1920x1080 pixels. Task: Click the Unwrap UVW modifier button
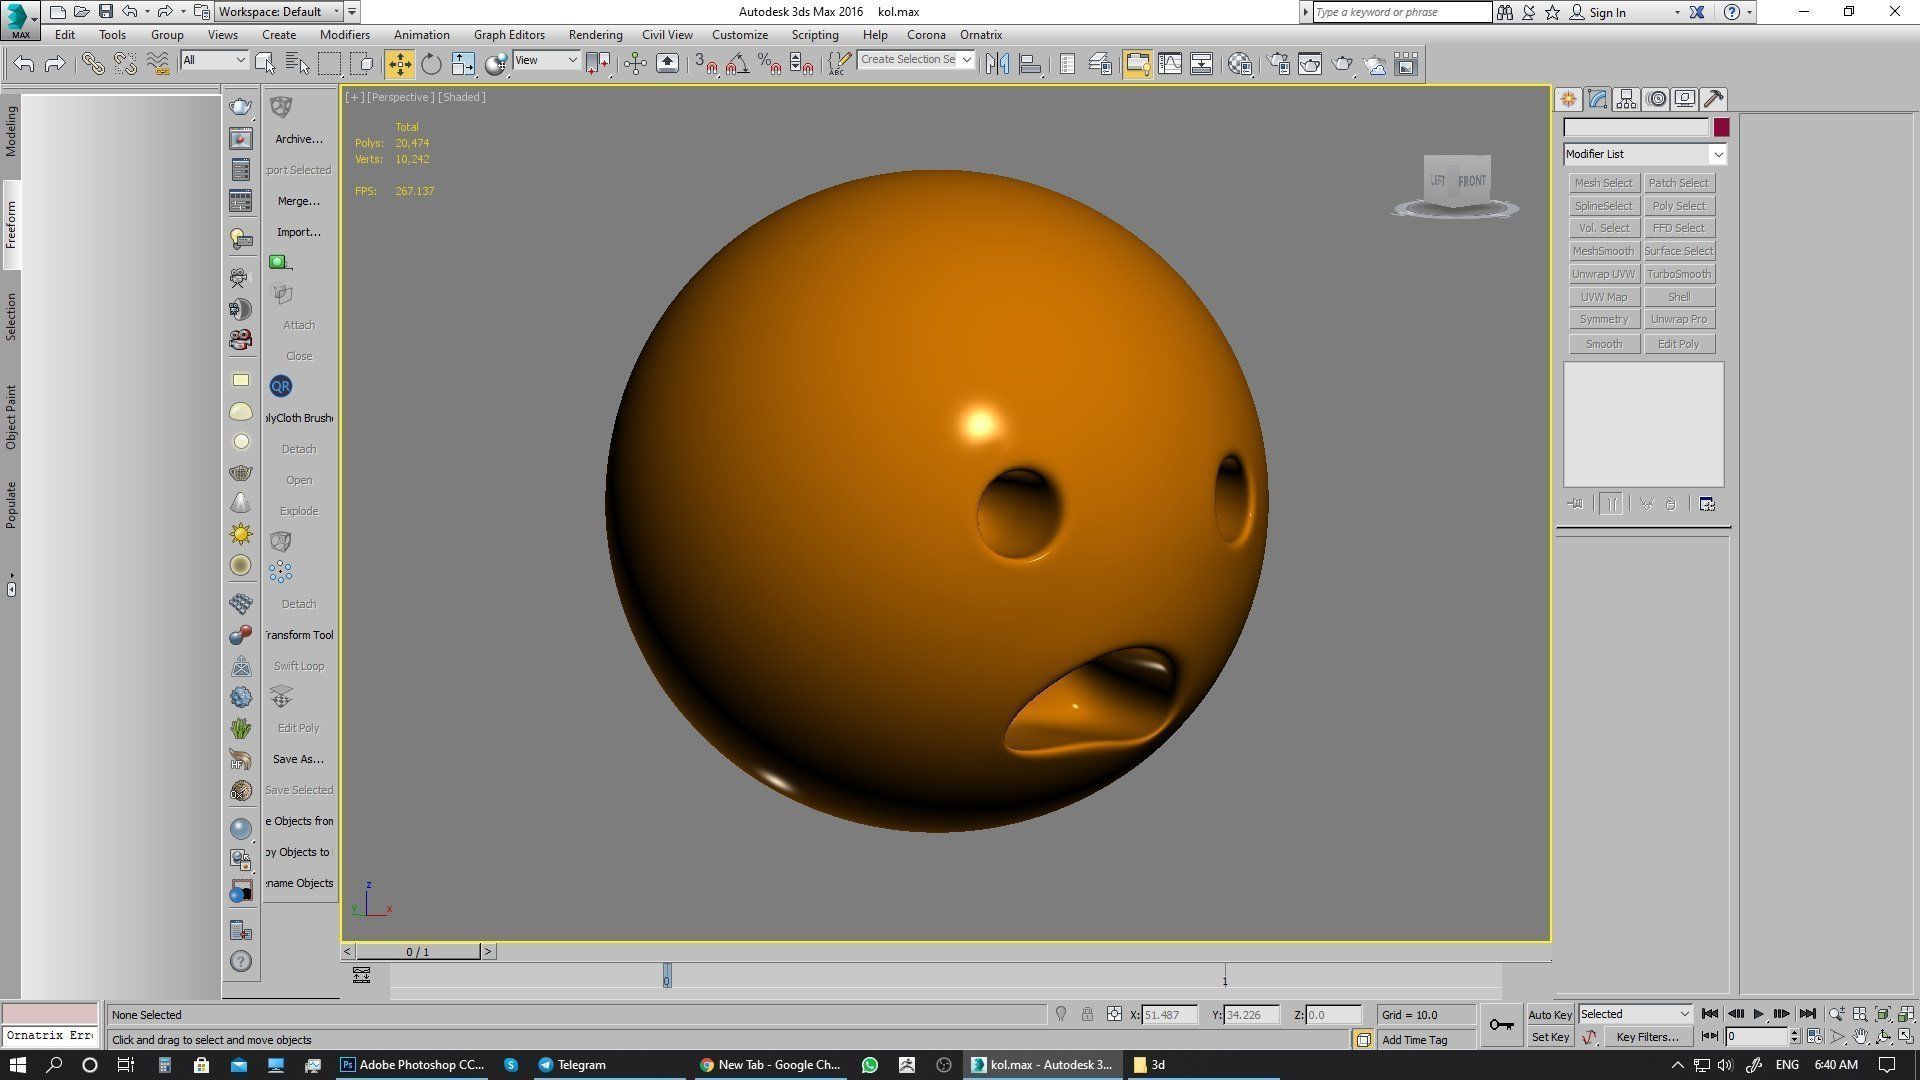coord(1603,274)
